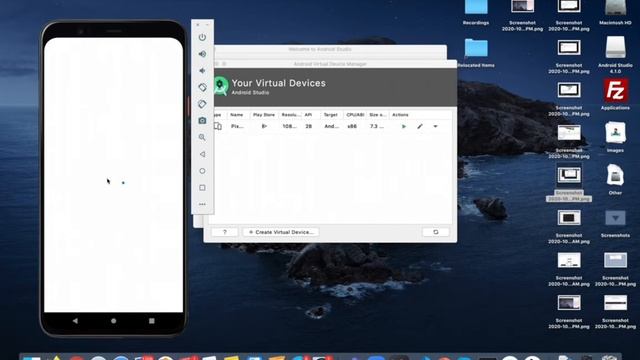
Task: Open Pixel AVD actions dropdown arrow
Action: click(436, 127)
